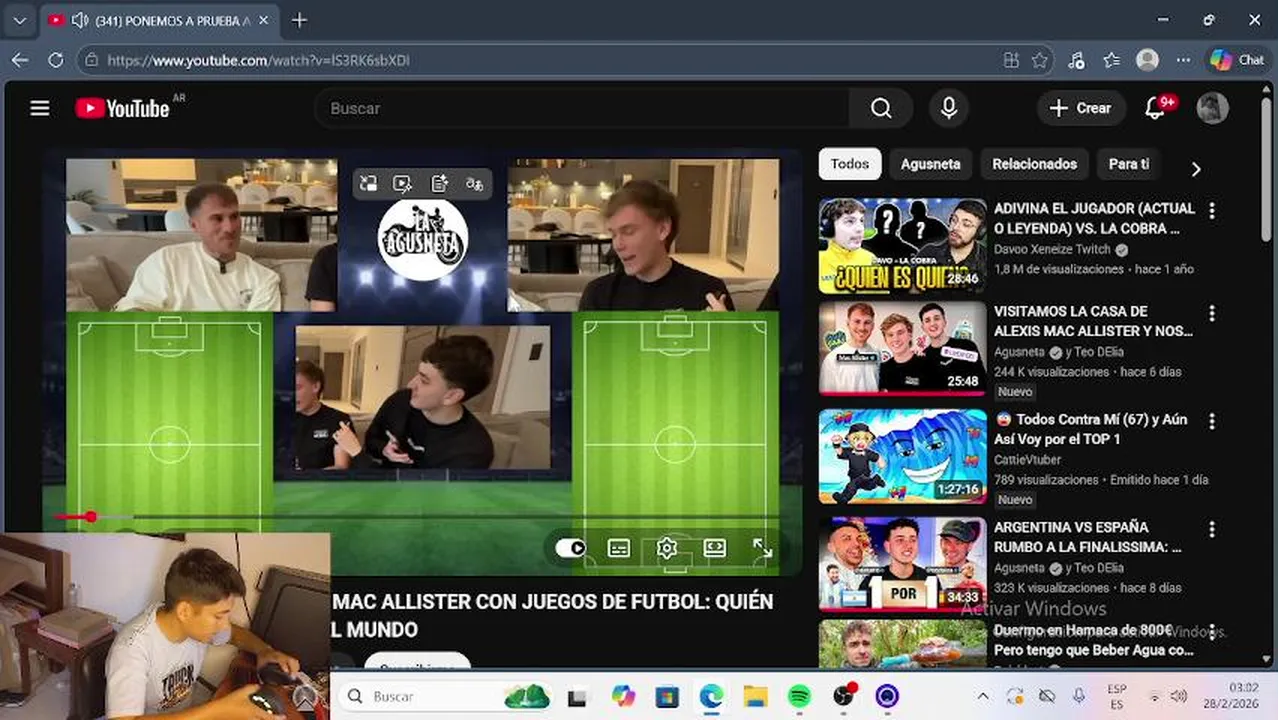The image size is (1278, 720).
Task: Click the CattieVtuber channel name
Action: pyautogui.click(x=1027, y=460)
